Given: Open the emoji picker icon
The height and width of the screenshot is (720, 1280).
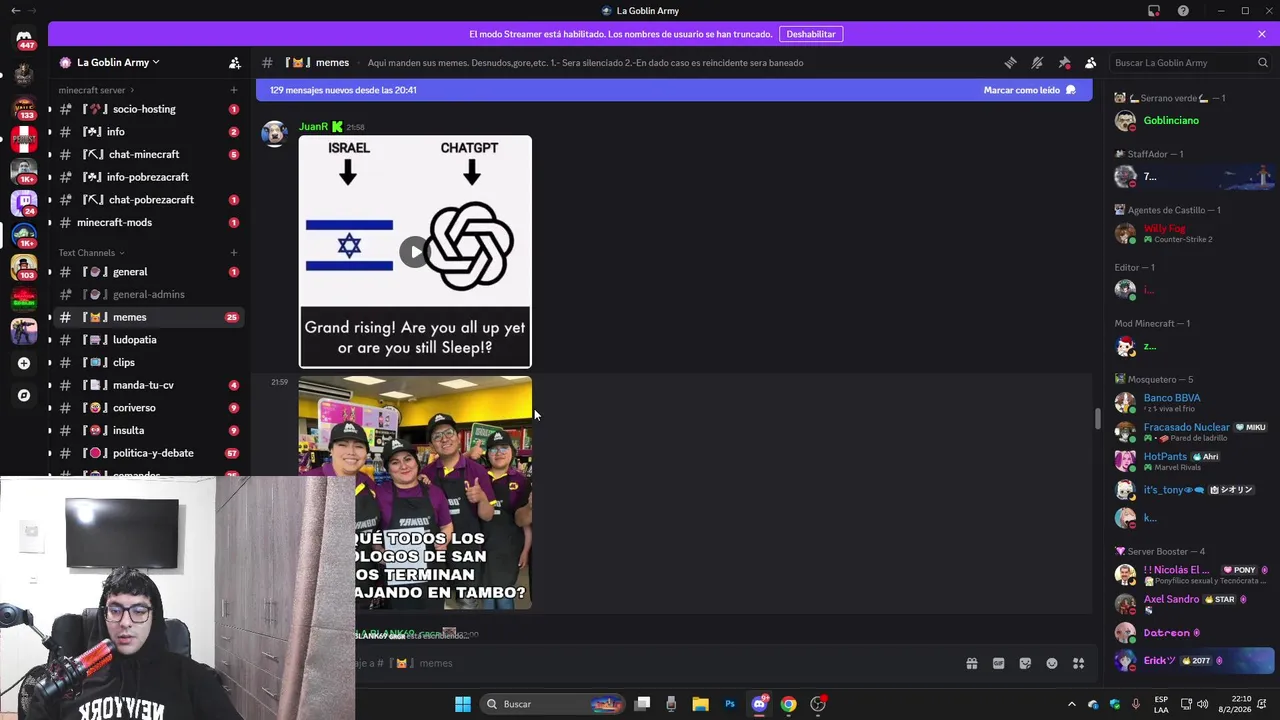Looking at the screenshot, I should 1052,663.
